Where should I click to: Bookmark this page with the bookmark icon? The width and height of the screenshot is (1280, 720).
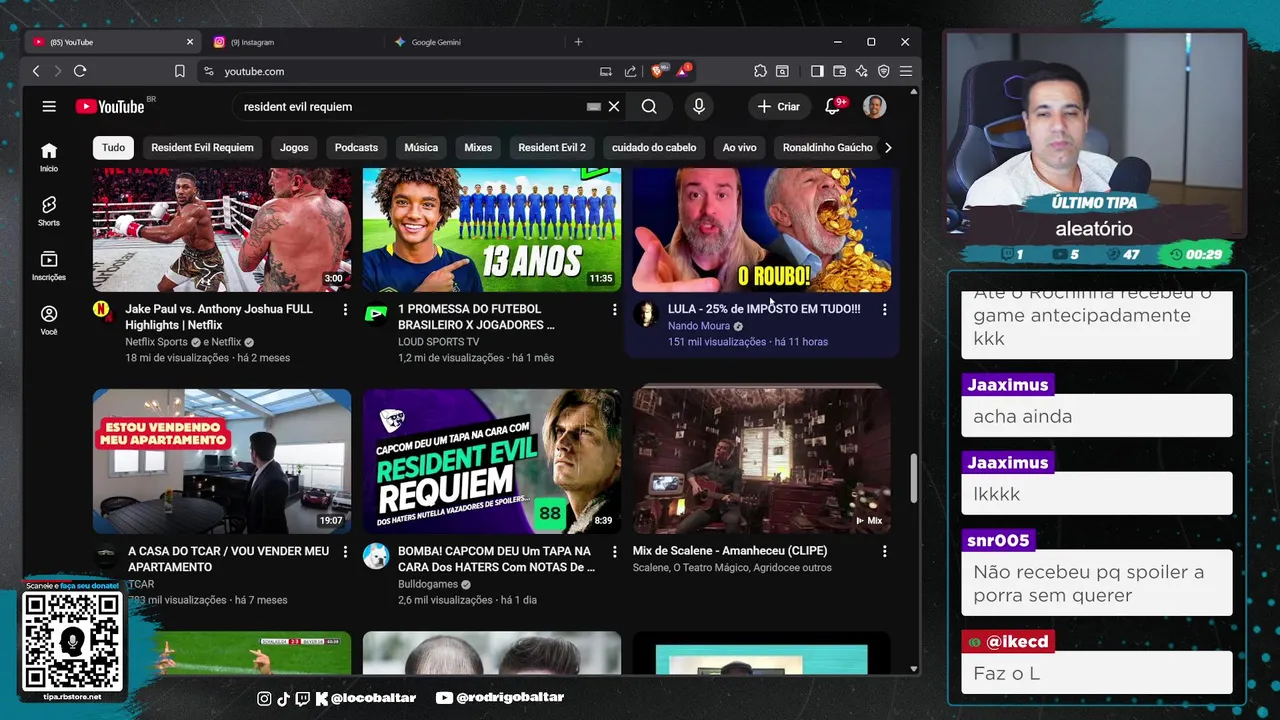coord(180,71)
